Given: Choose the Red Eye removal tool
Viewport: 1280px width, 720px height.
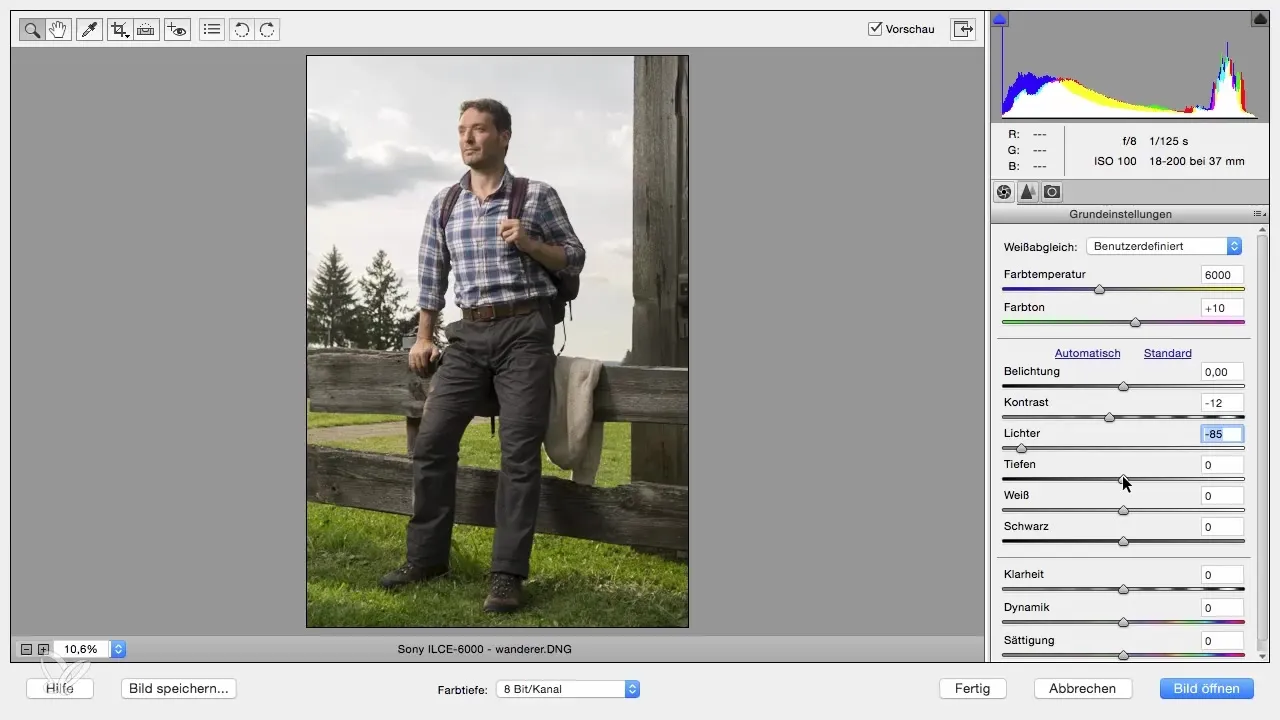Looking at the screenshot, I should (177, 30).
